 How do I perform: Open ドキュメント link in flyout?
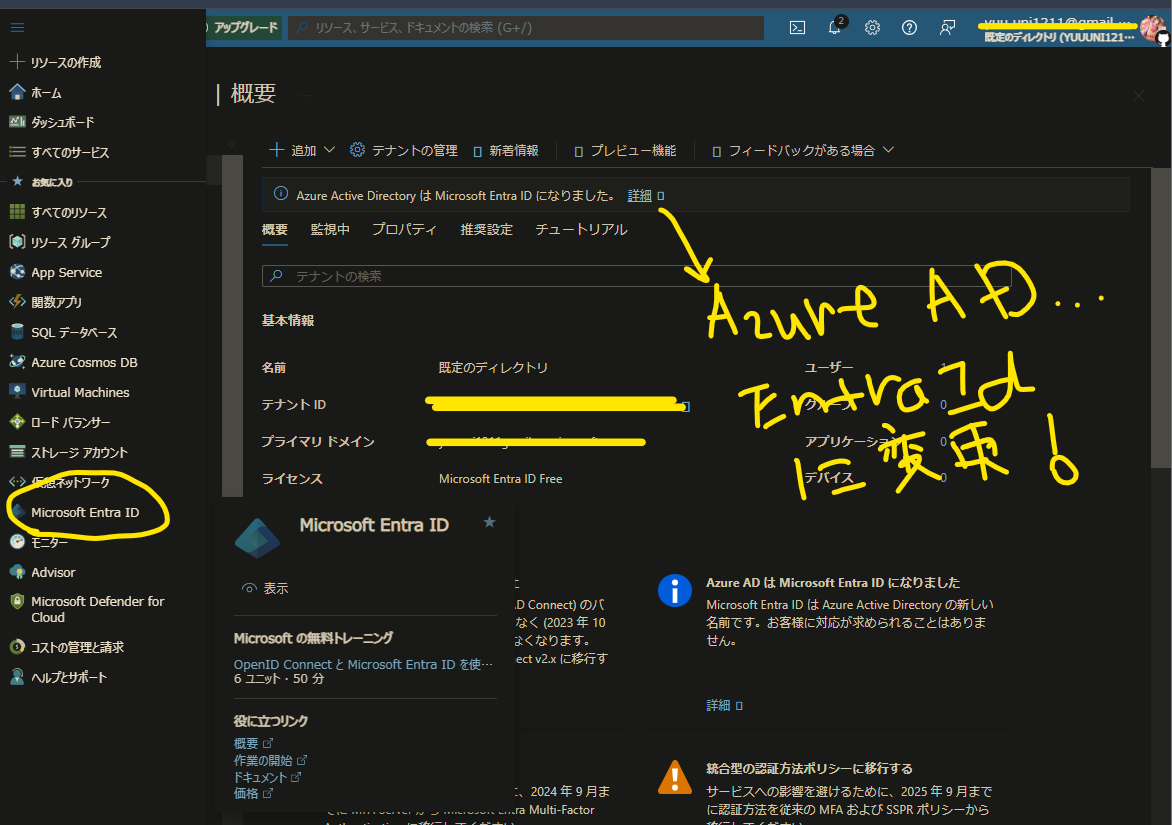coord(260,777)
